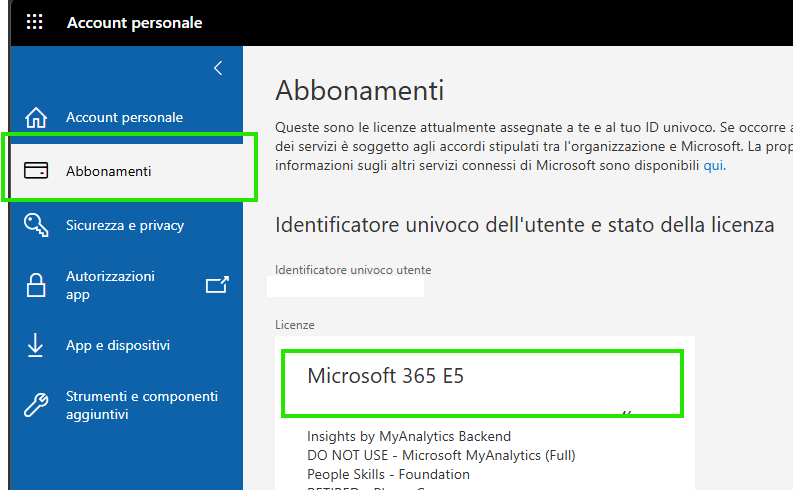Select Abbonamenti in the sidebar
Screen dimensions: 793x490
point(126,171)
